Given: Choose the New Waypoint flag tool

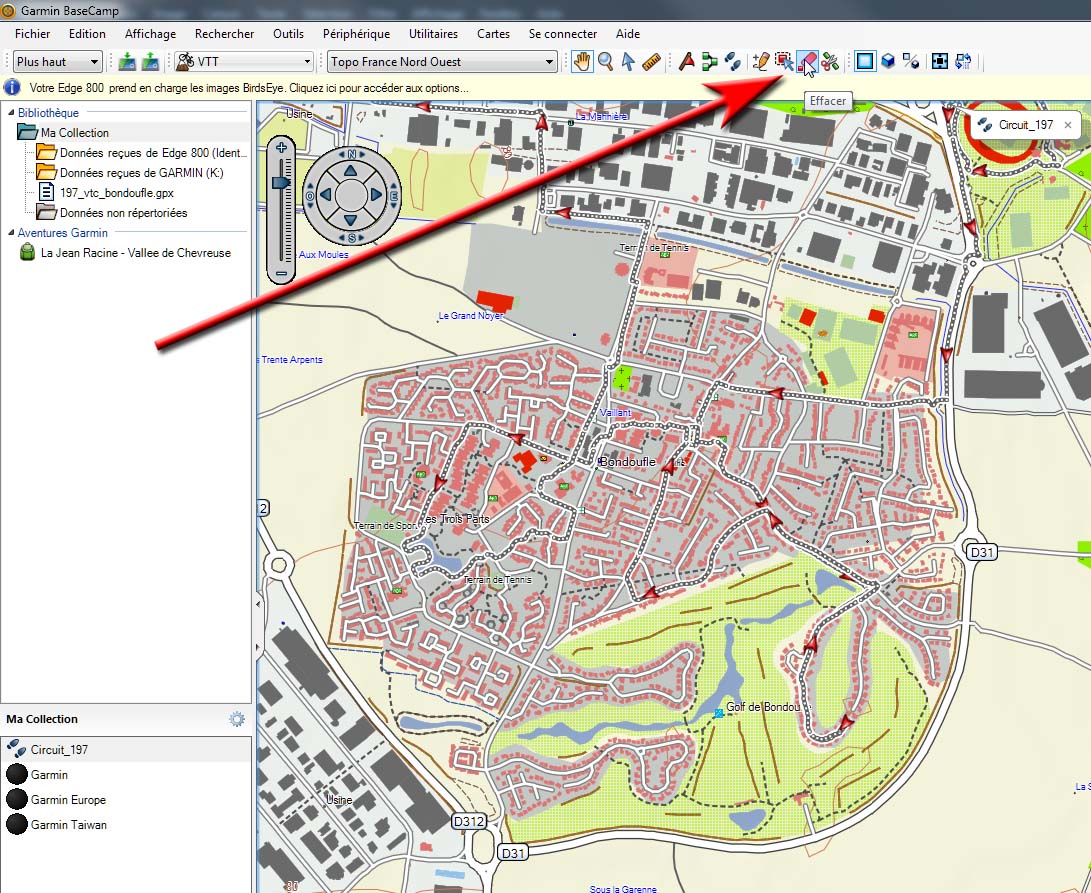Looking at the screenshot, I should (x=687, y=61).
